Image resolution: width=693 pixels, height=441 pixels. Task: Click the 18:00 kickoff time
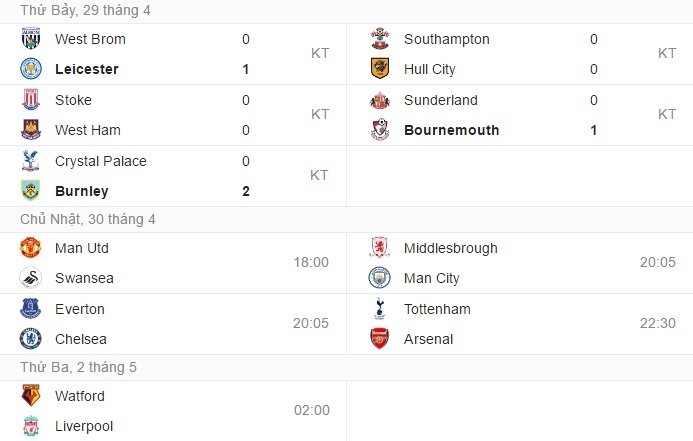point(311,262)
